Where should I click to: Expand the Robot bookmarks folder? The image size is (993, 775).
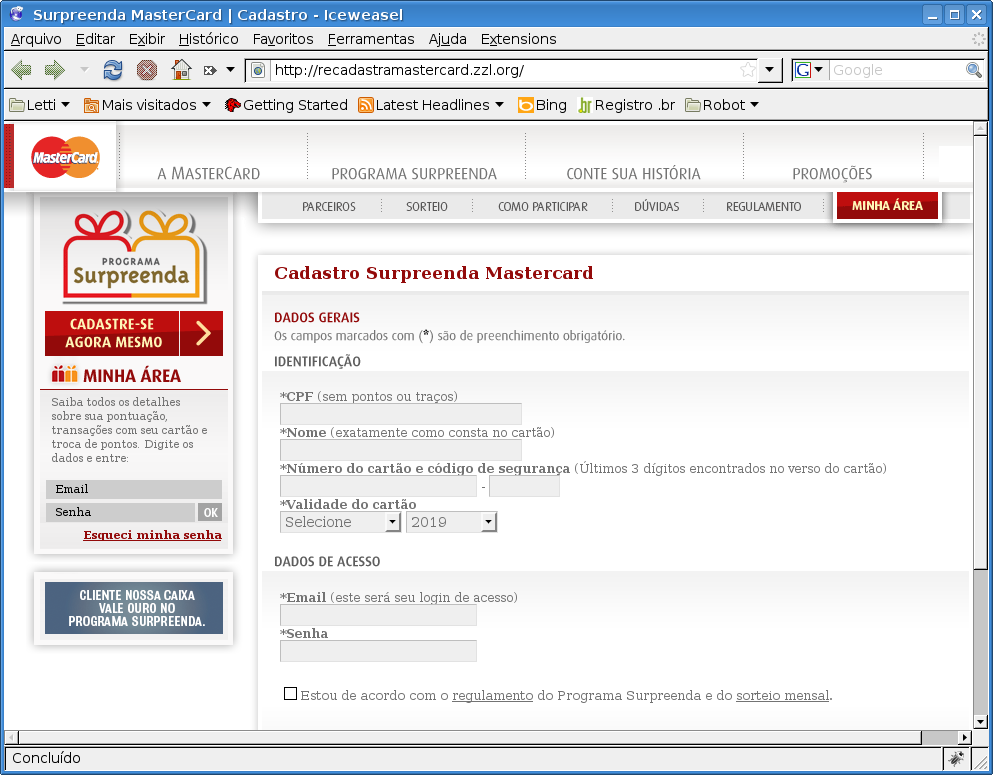tap(722, 105)
